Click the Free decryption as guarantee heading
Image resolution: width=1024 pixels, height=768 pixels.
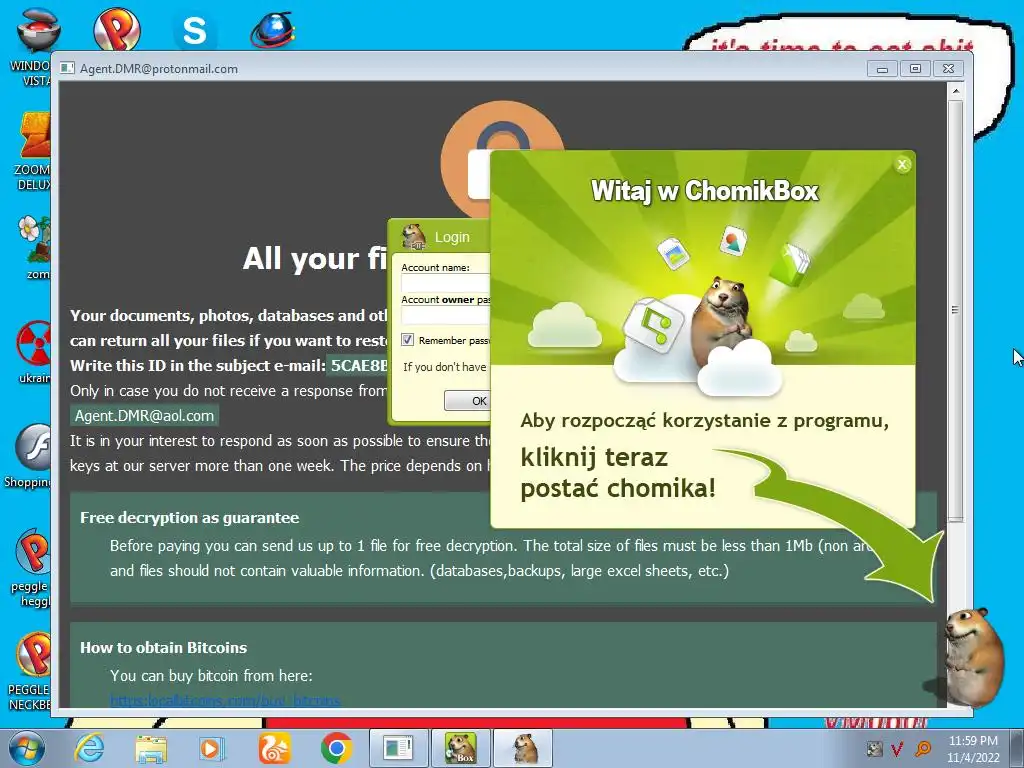[x=189, y=518]
